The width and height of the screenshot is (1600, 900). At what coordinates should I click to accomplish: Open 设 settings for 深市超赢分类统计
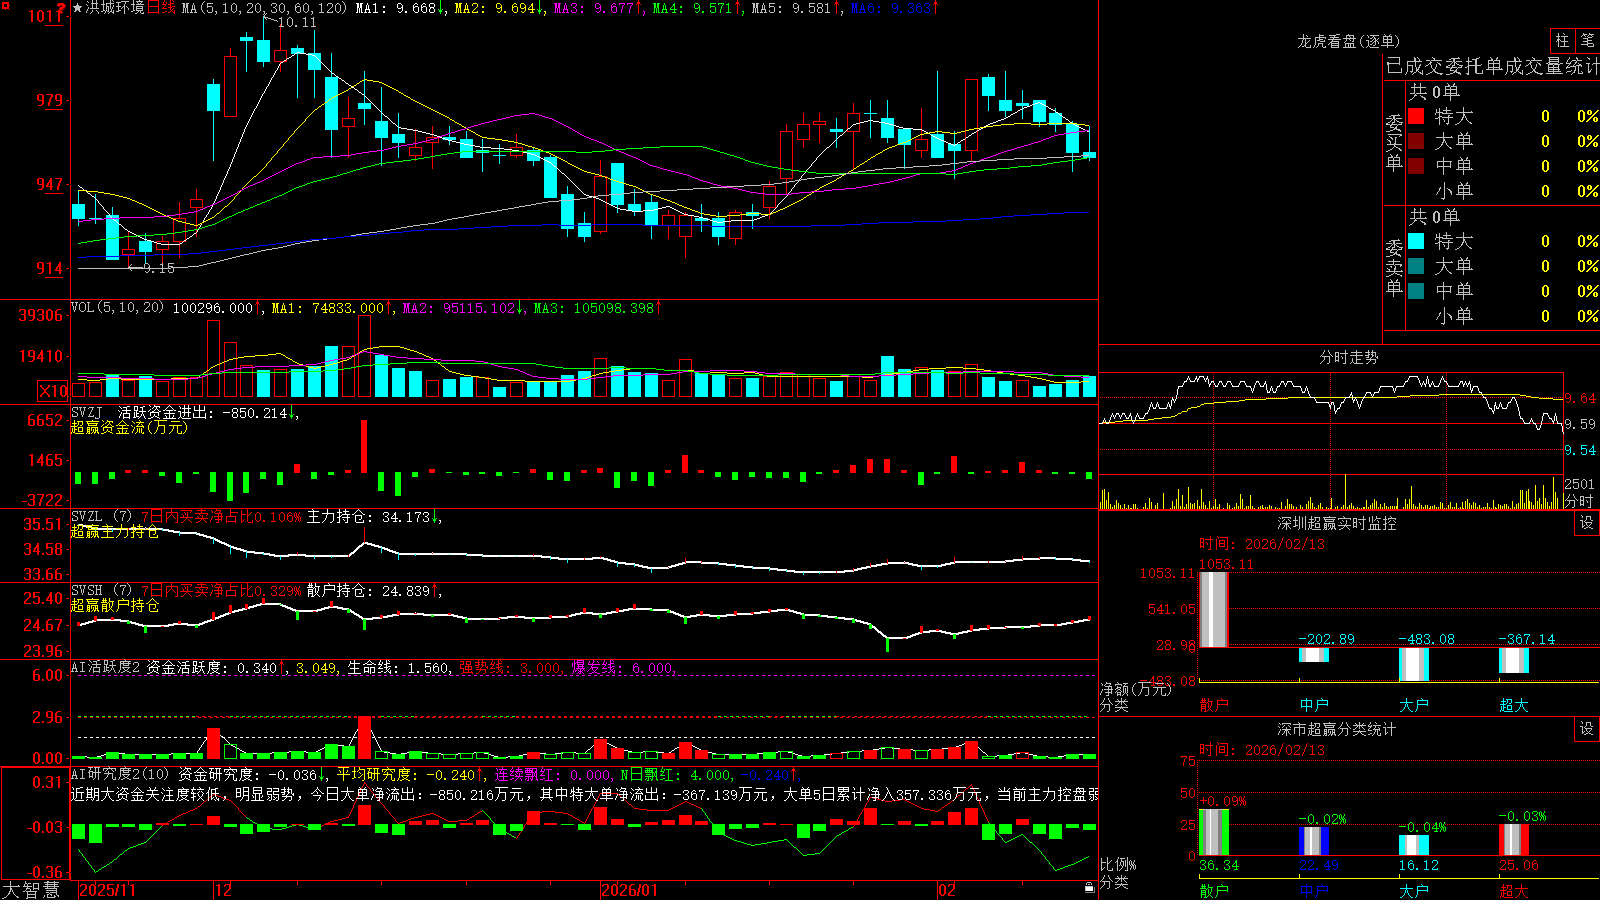(1587, 729)
